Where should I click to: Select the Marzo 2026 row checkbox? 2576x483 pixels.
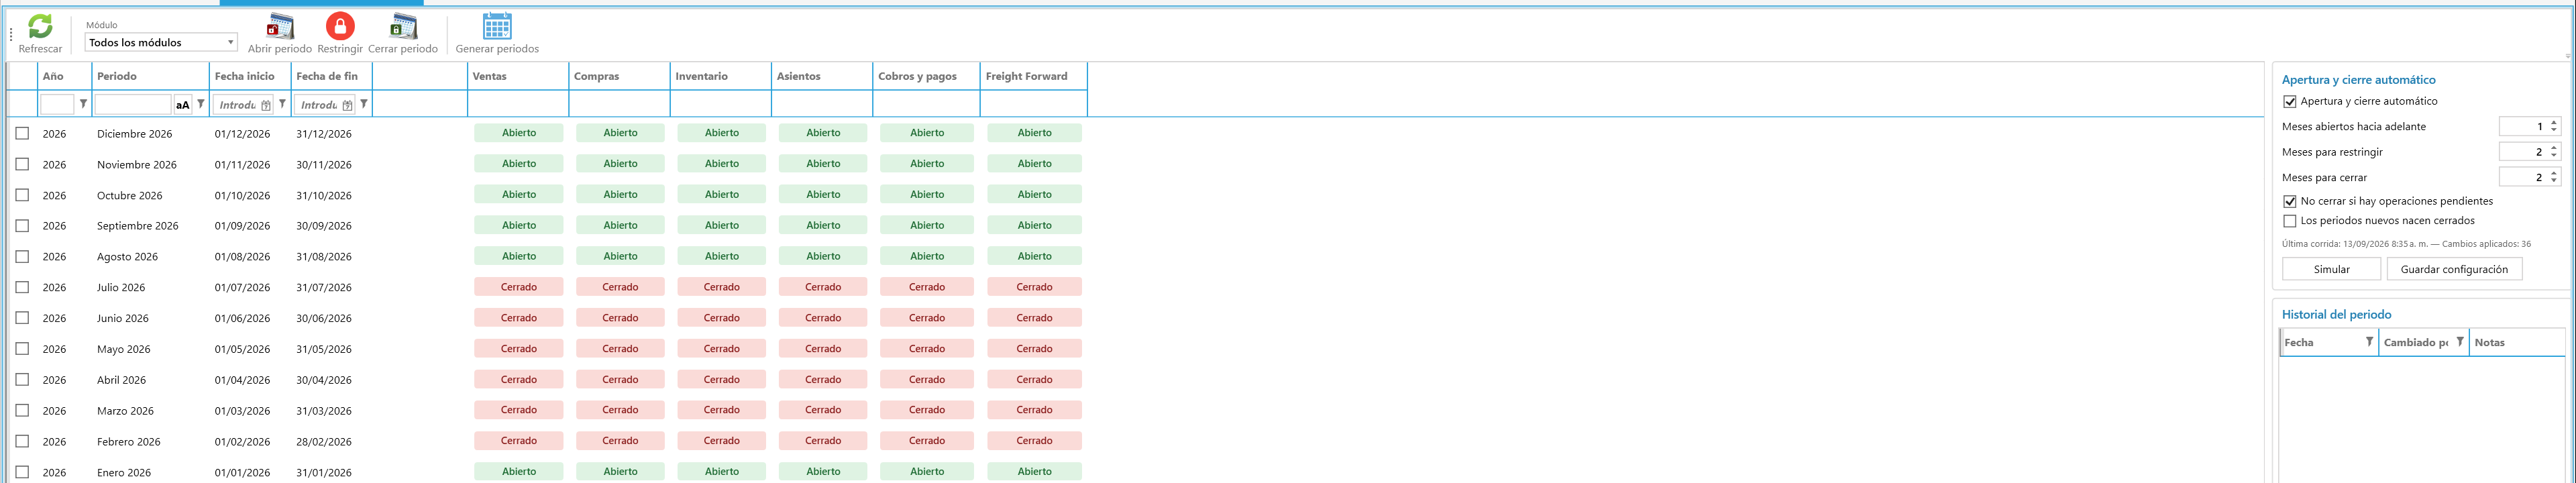[x=22, y=410]
